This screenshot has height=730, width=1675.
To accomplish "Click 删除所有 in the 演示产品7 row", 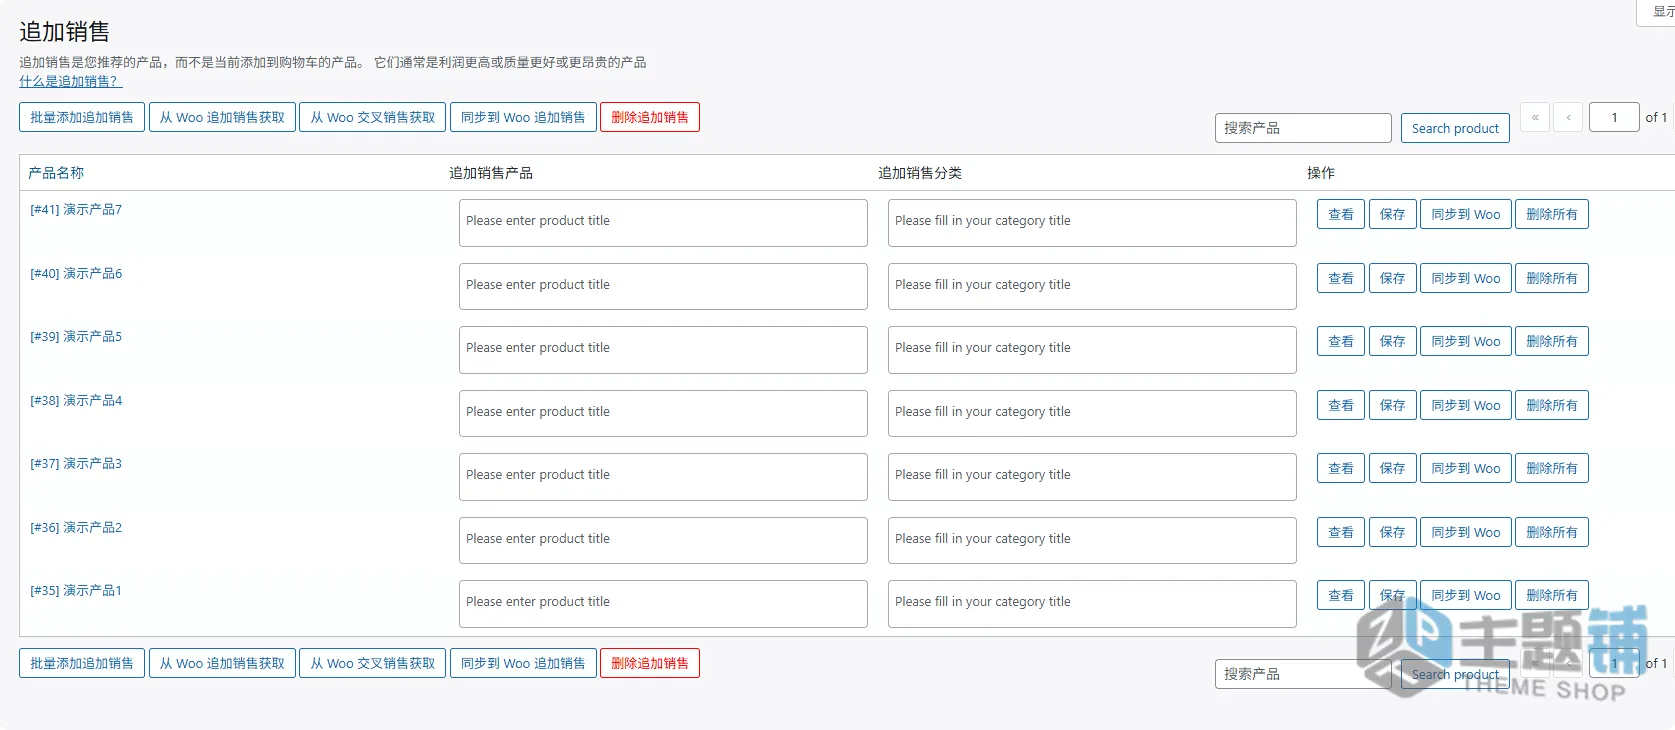I will pos(1552,214).
